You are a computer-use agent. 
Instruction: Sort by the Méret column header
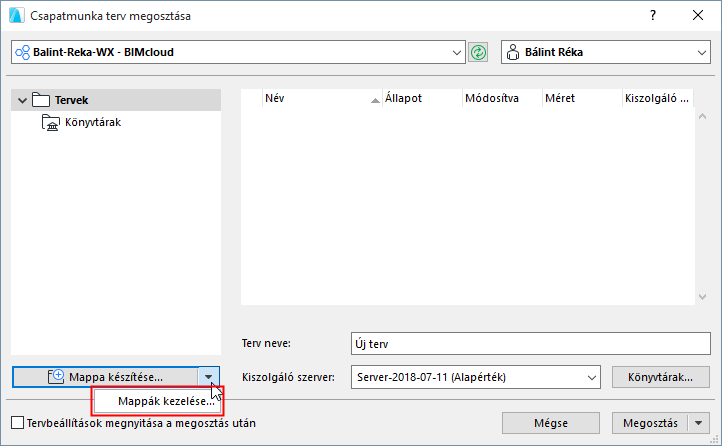coord(582,98)
